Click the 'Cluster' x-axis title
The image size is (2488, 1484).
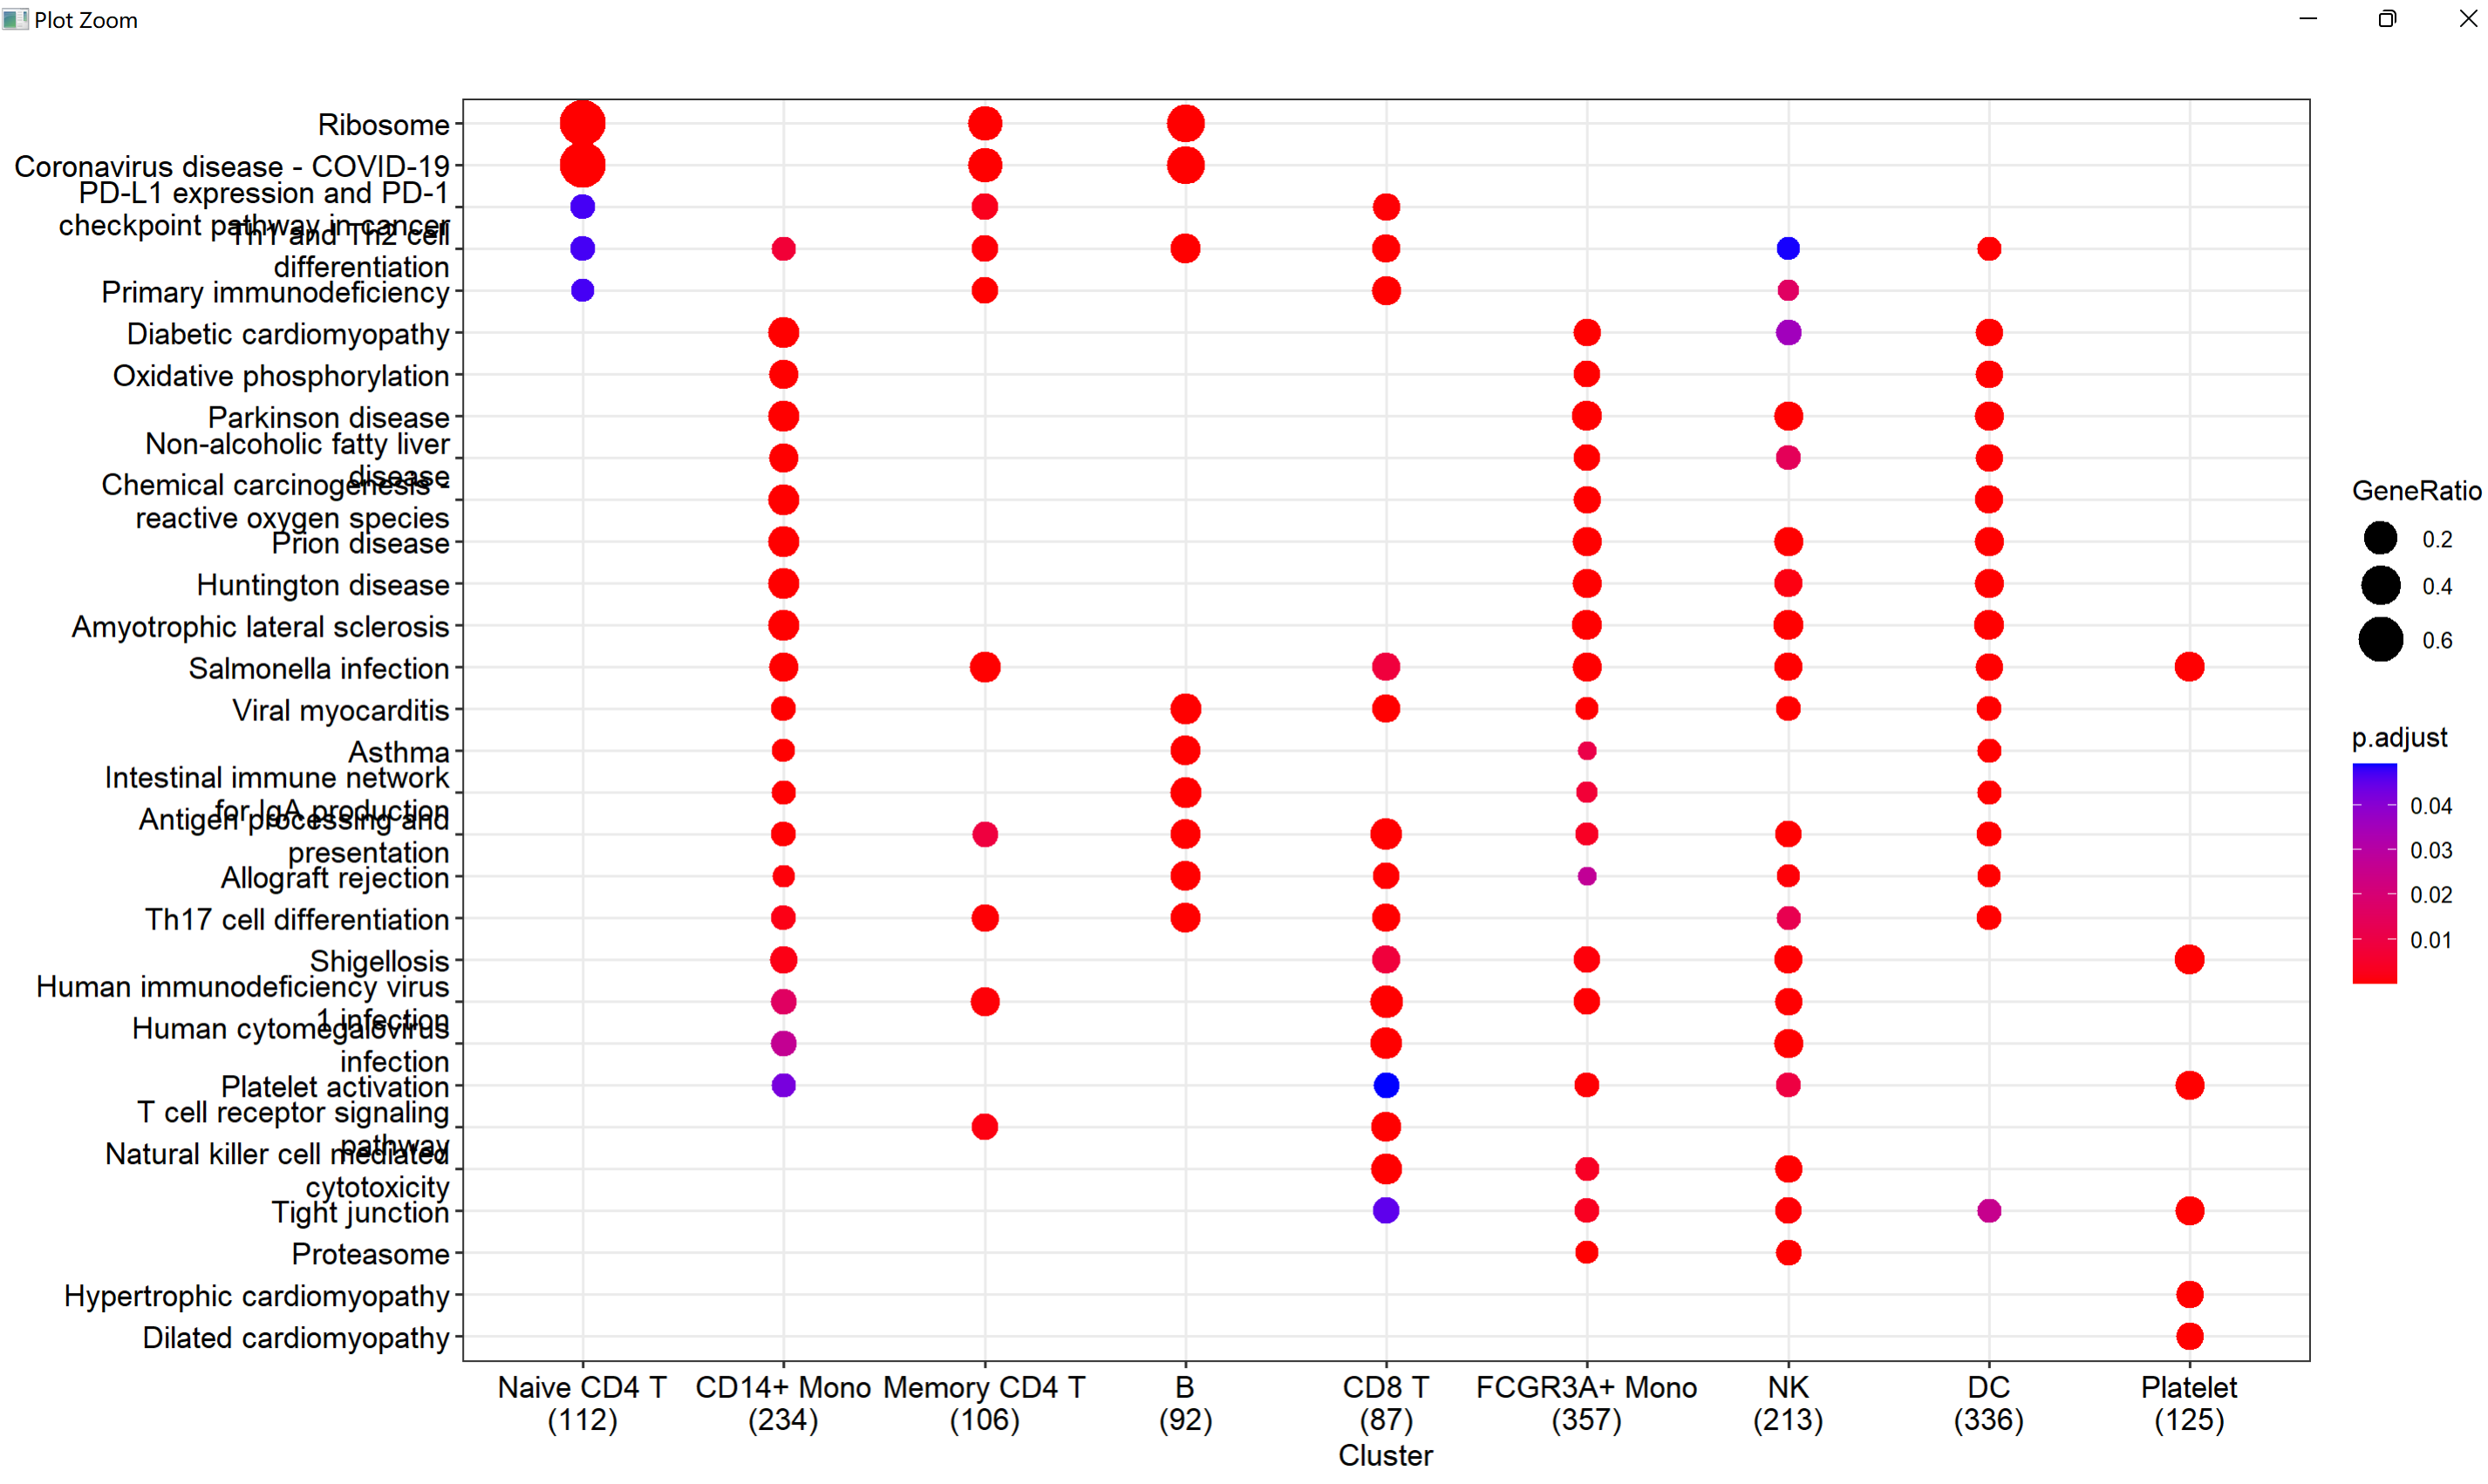1385,1456
